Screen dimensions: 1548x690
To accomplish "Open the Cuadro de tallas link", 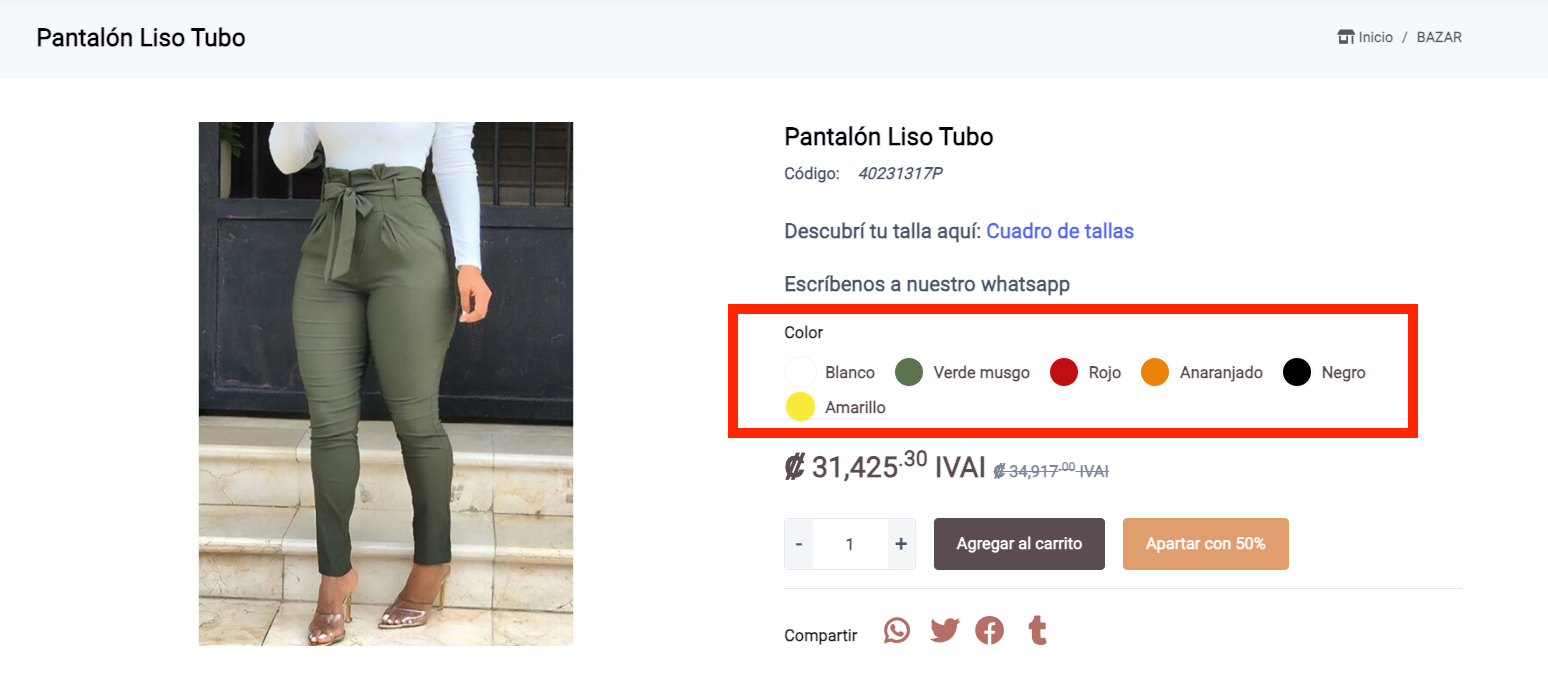I will [1060, 231].
